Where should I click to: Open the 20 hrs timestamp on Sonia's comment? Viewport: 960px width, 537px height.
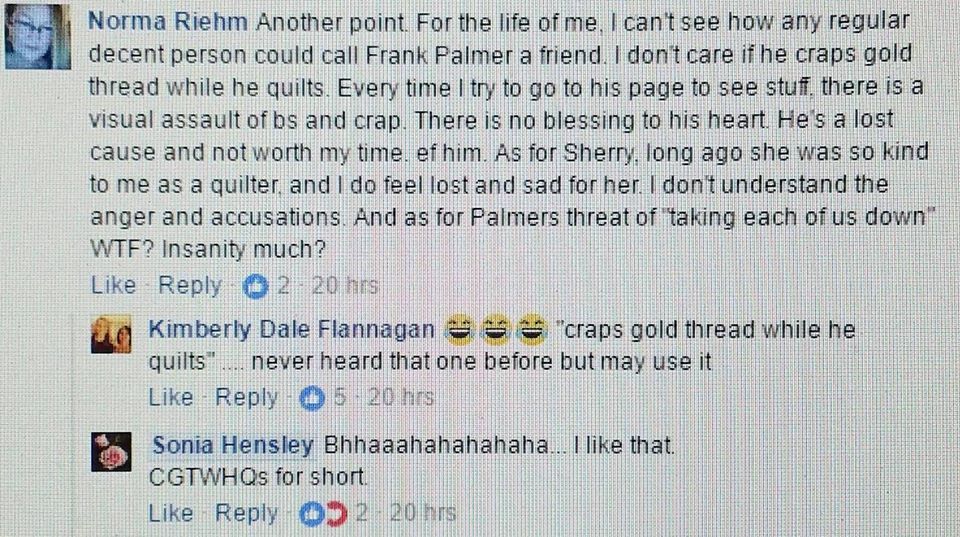423,513
